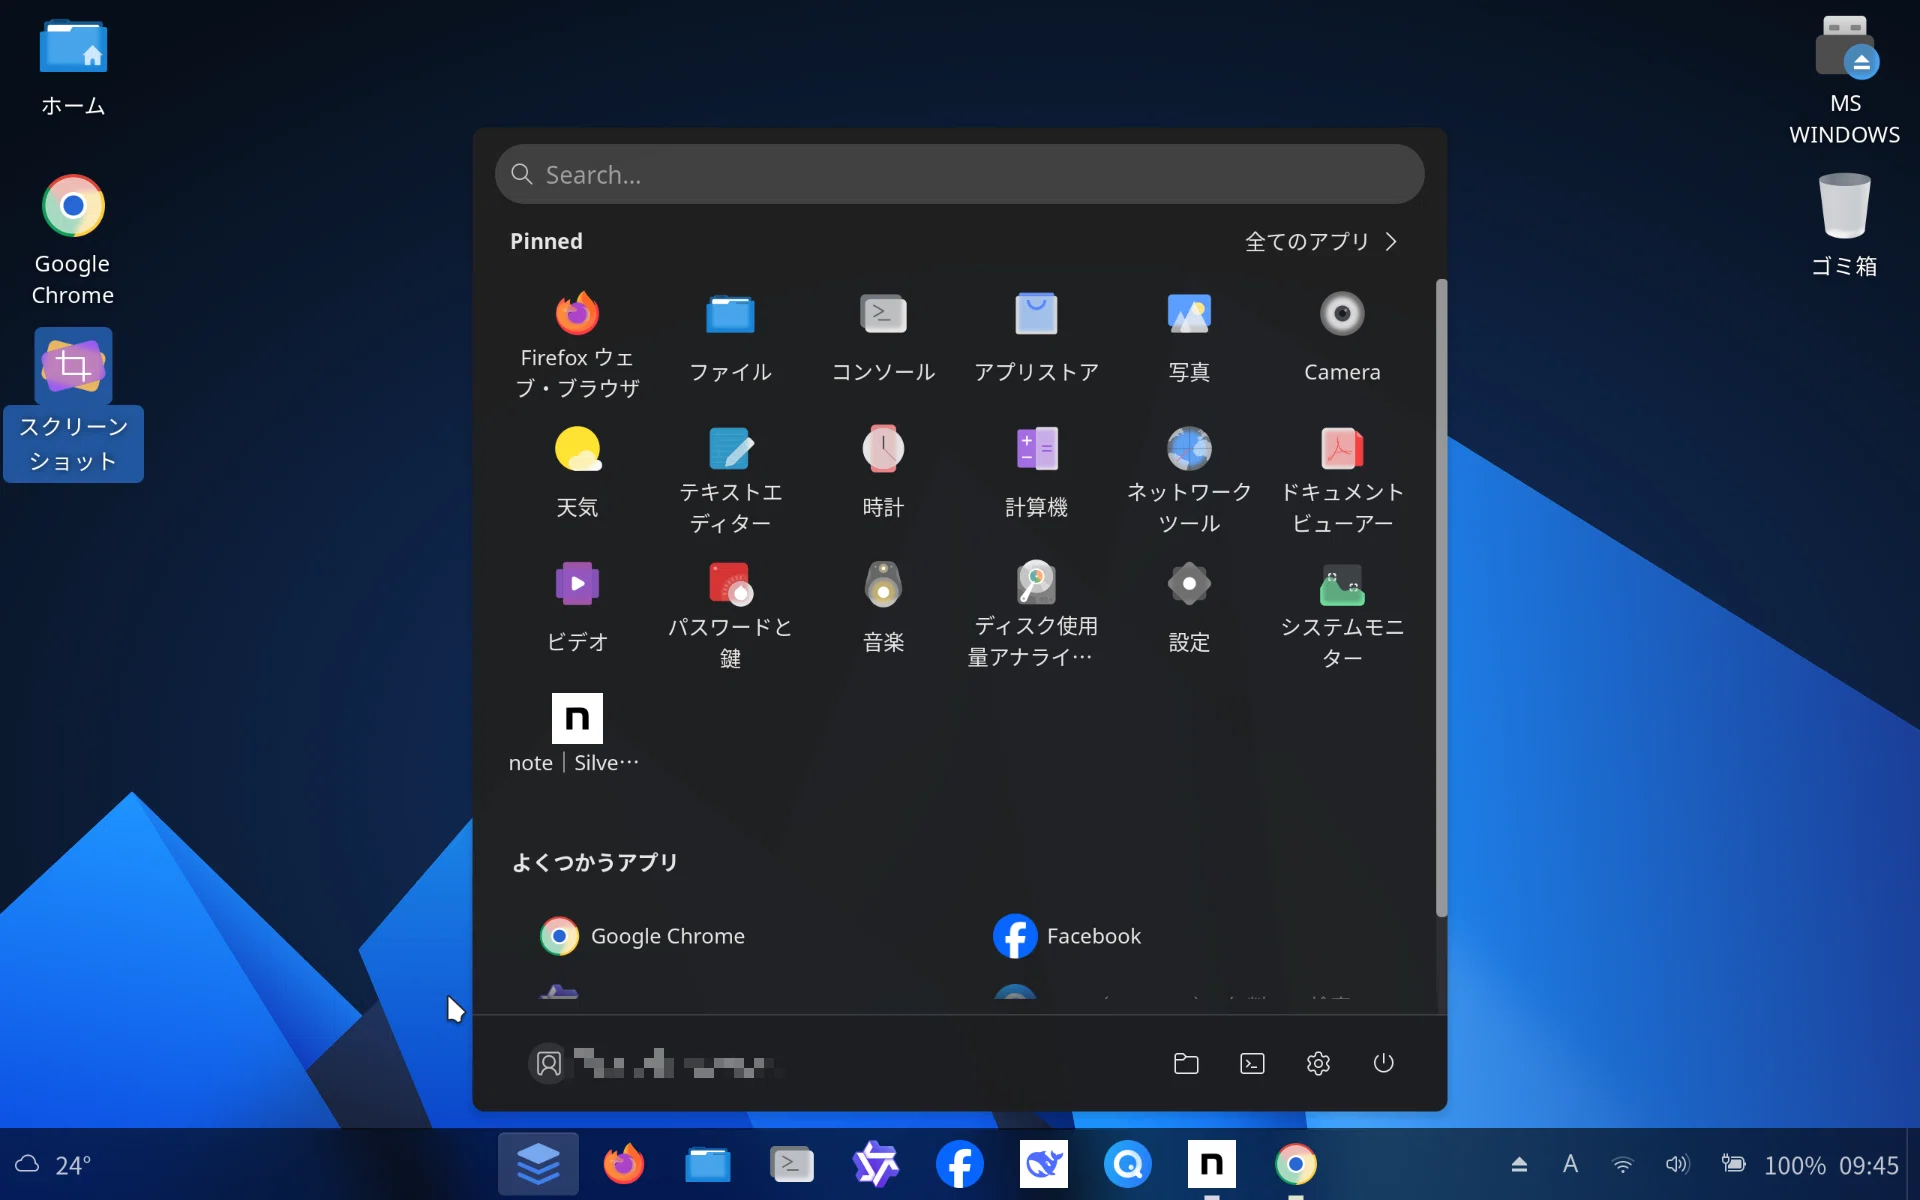Open input method A indicator
The image size is (1920, 1200).
[x=1570, y=1164]
